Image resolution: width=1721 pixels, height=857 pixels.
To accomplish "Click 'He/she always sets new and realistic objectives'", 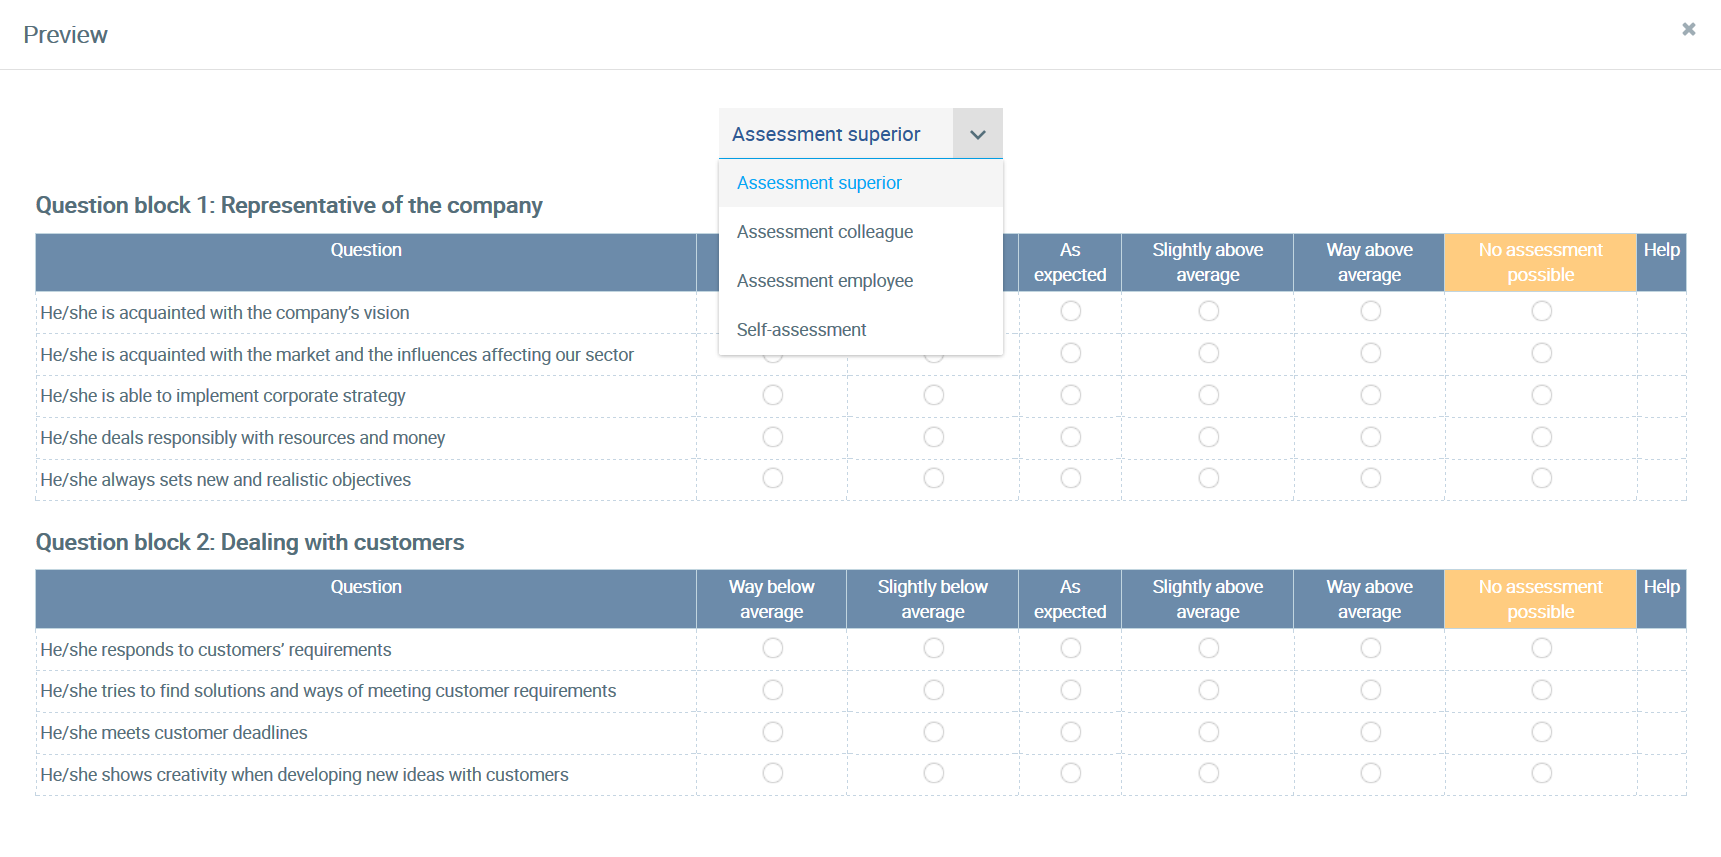I will (x=225, y=480).
